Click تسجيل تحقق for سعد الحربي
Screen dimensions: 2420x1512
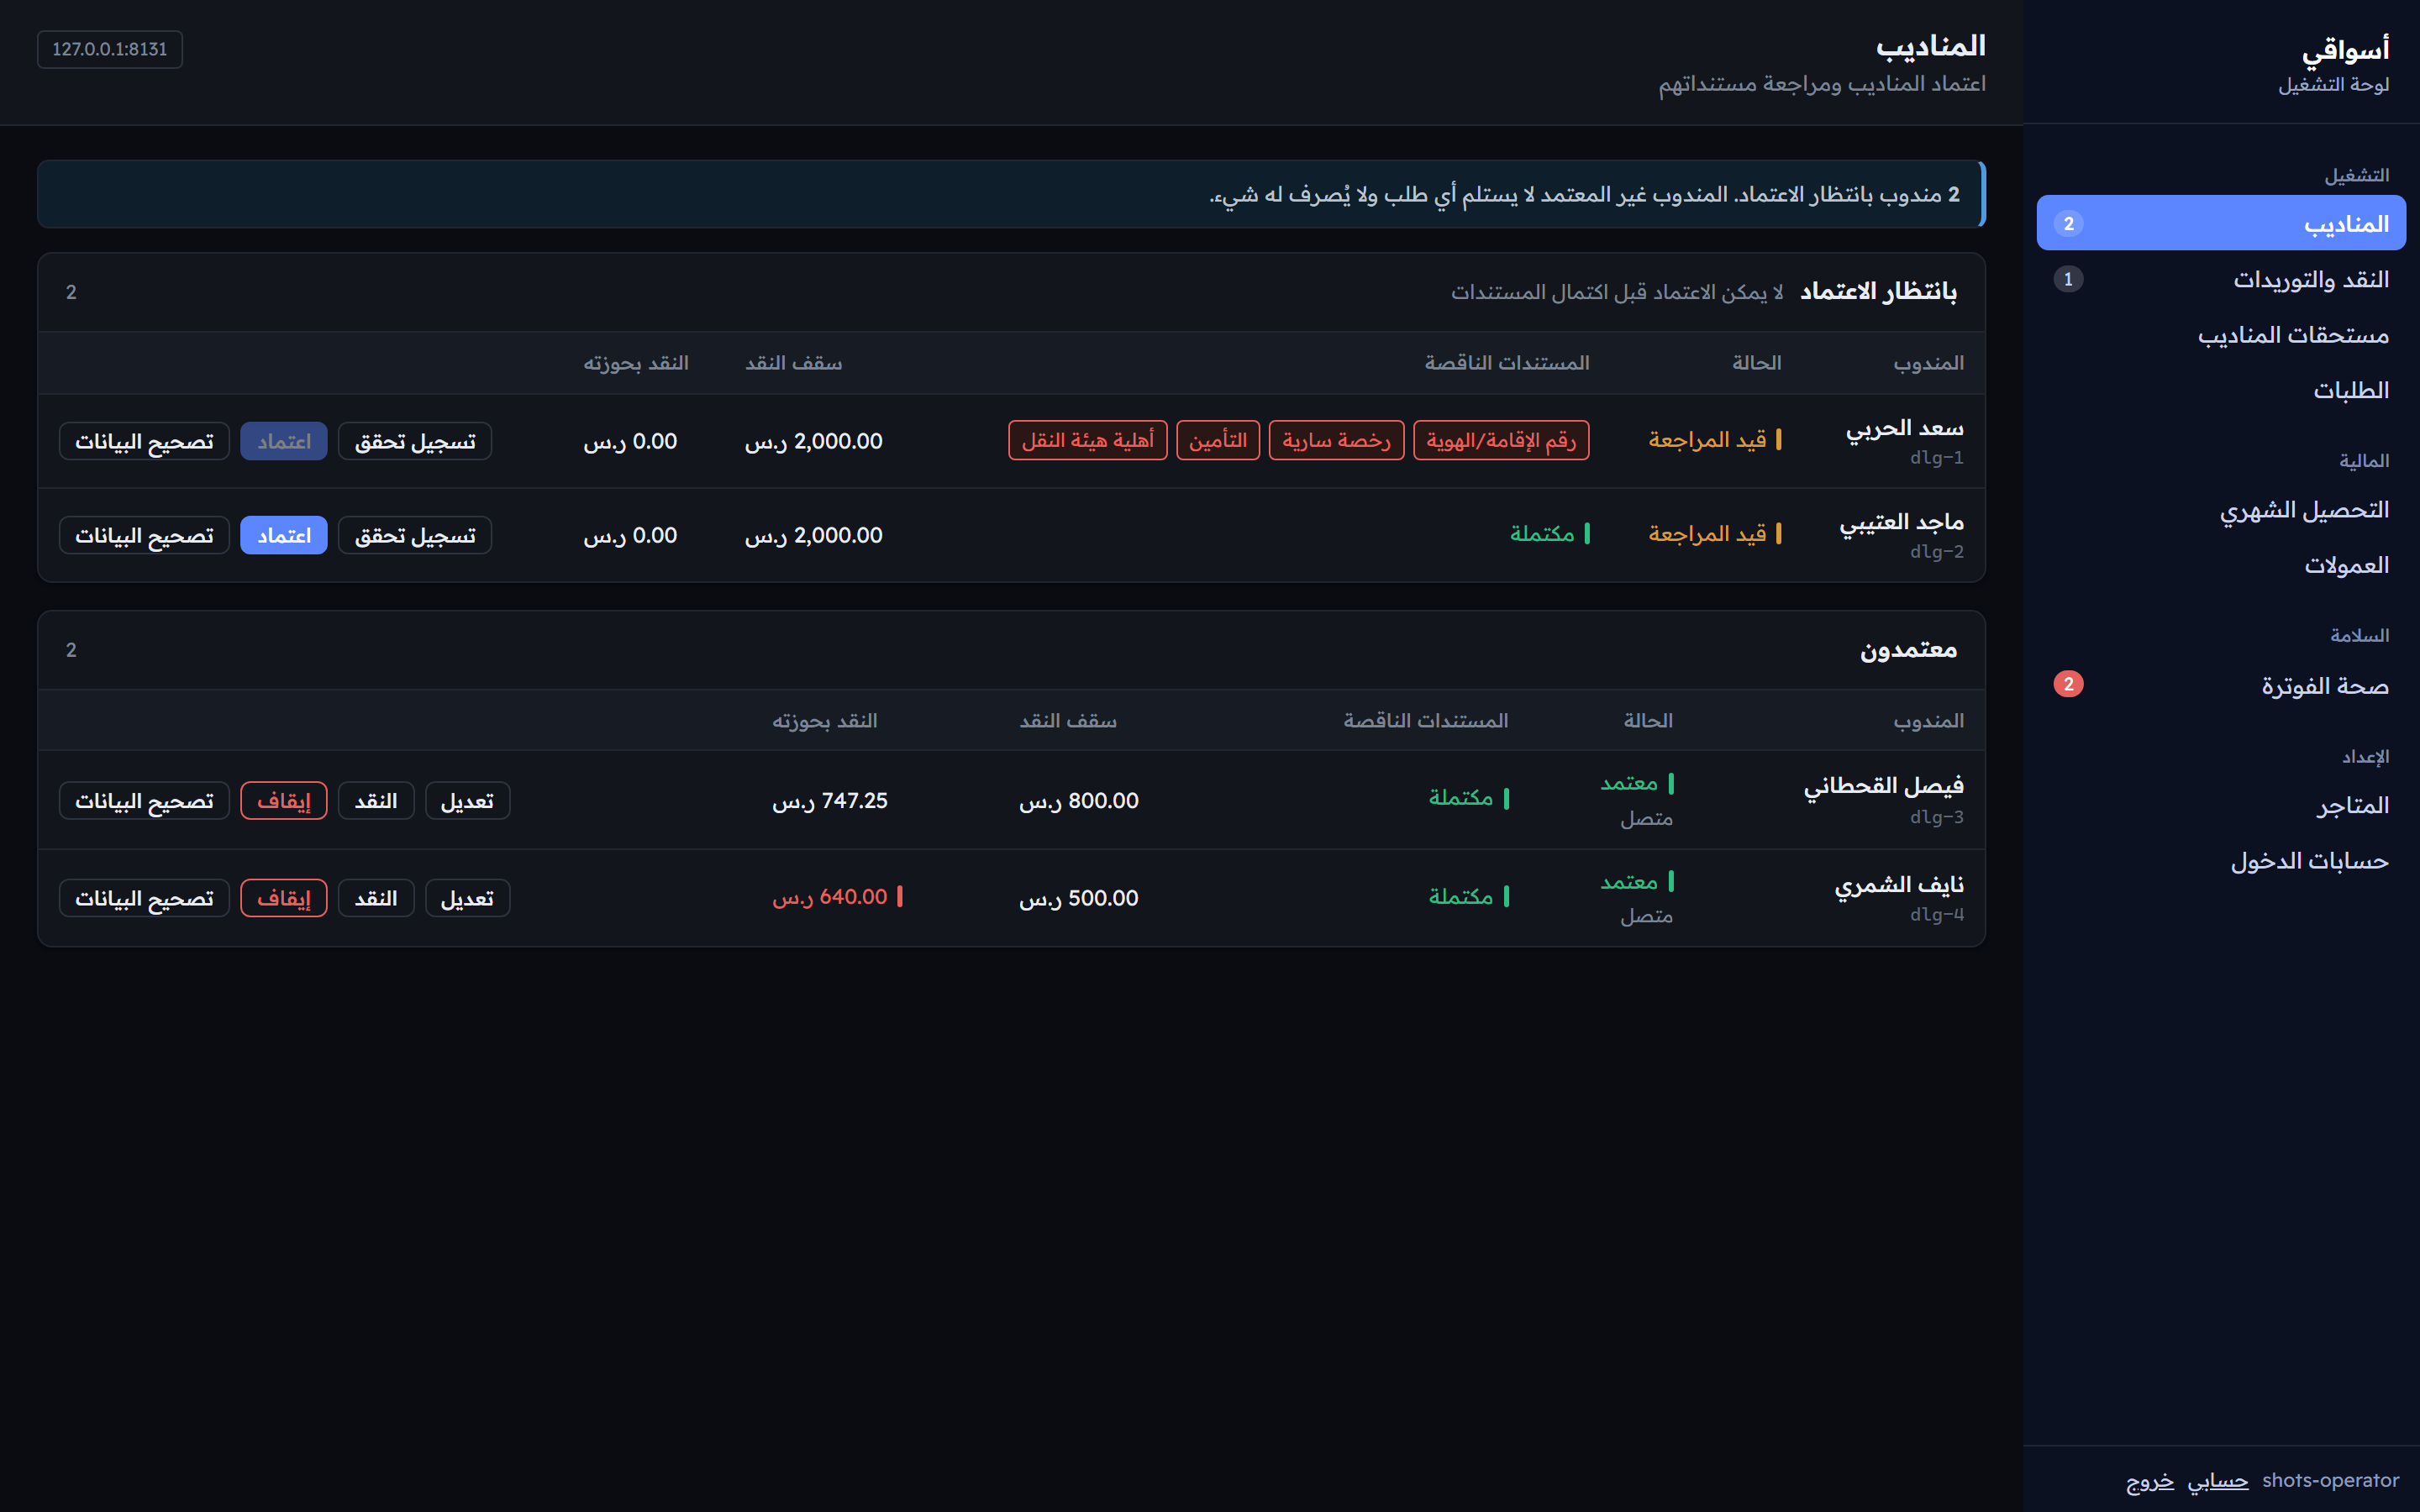[415, 441]
